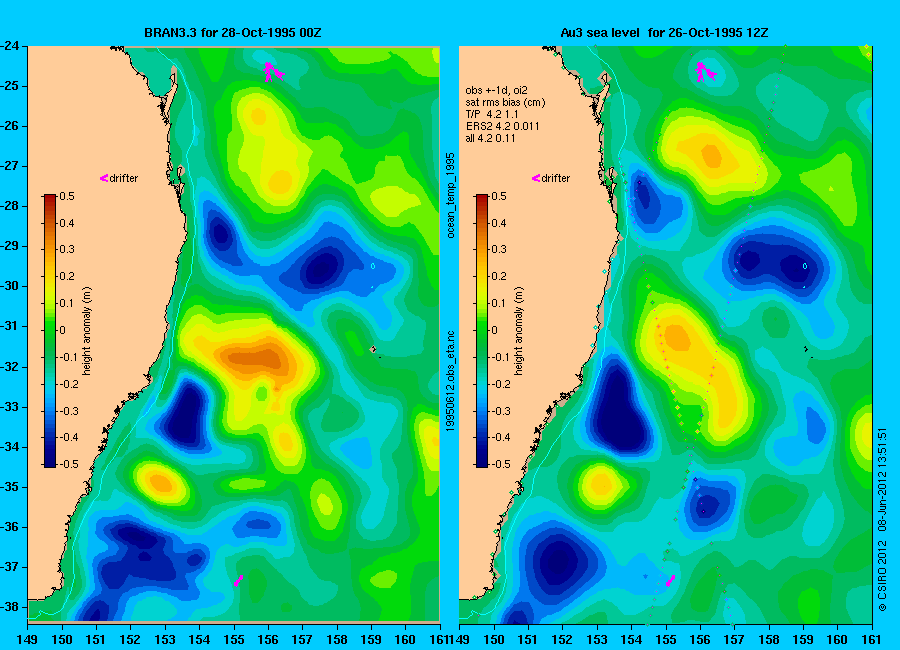Select the 0.5 tick label on Au3 color bar
This screenshot has height=650, width=900.
(x=499, y=196)
